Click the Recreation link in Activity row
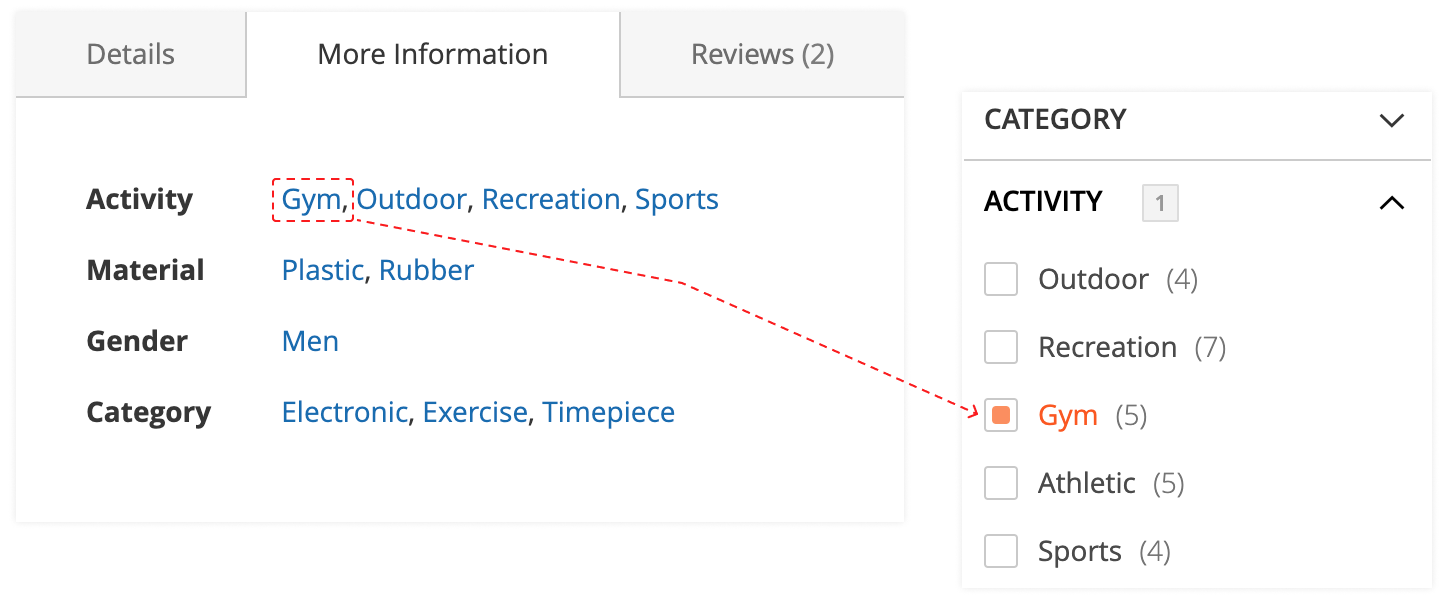1453x613 pixels. click(x=550, y=199)
